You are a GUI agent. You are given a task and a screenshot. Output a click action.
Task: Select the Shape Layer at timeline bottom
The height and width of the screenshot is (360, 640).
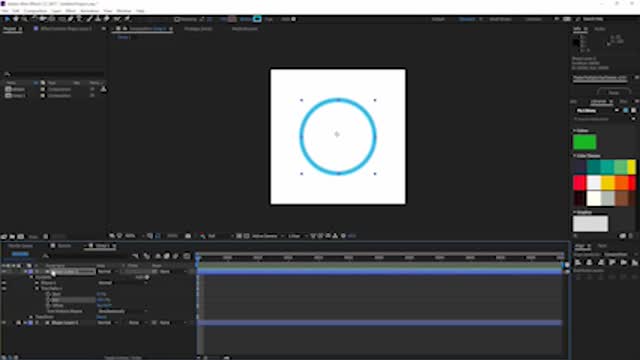pos(65,322)
